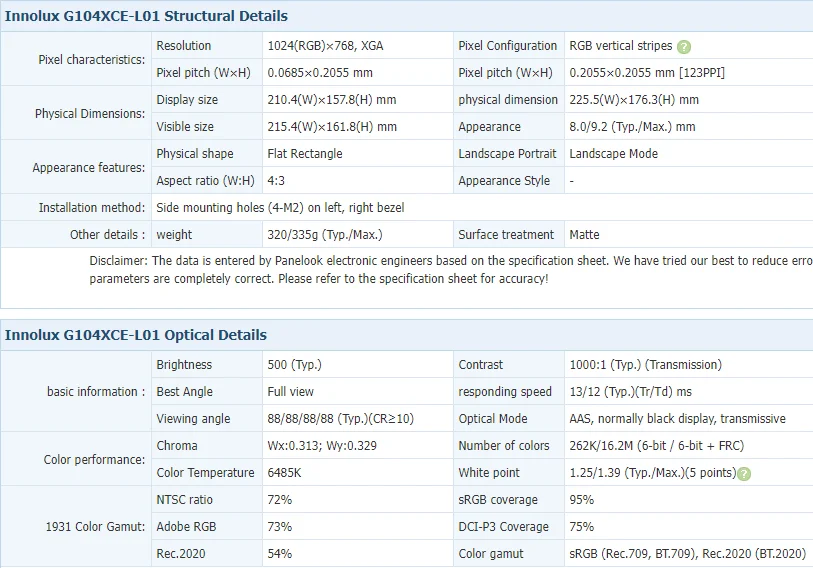Select the Appearance Style field label
The image size is (813, 568).
point(504,181)
